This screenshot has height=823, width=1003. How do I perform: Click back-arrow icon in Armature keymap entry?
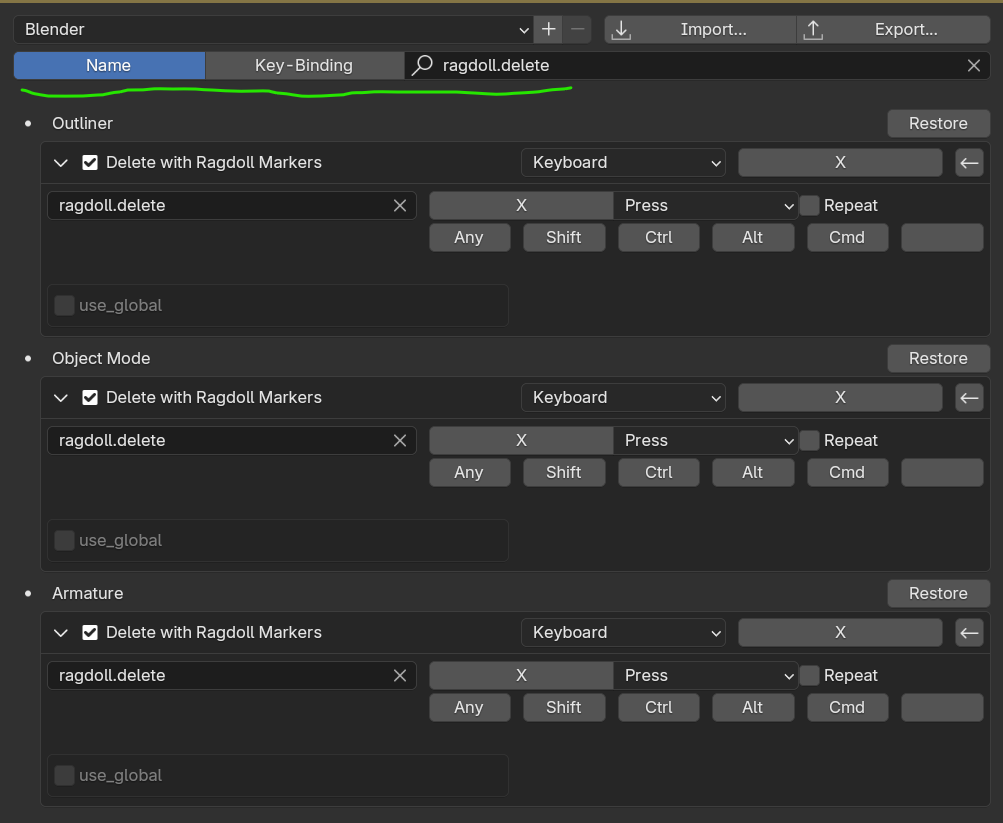pyautogui.click(x=969, y=632)
